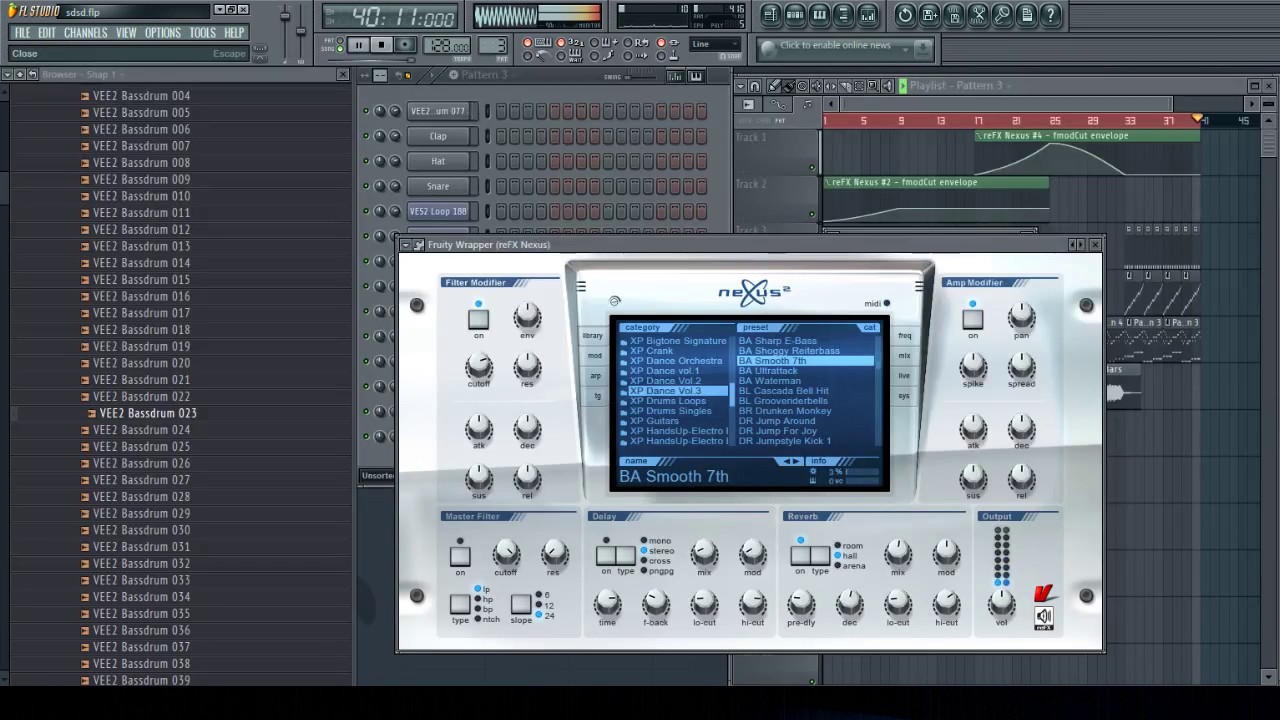Switch to Nexus arp tab

point(594,376)
